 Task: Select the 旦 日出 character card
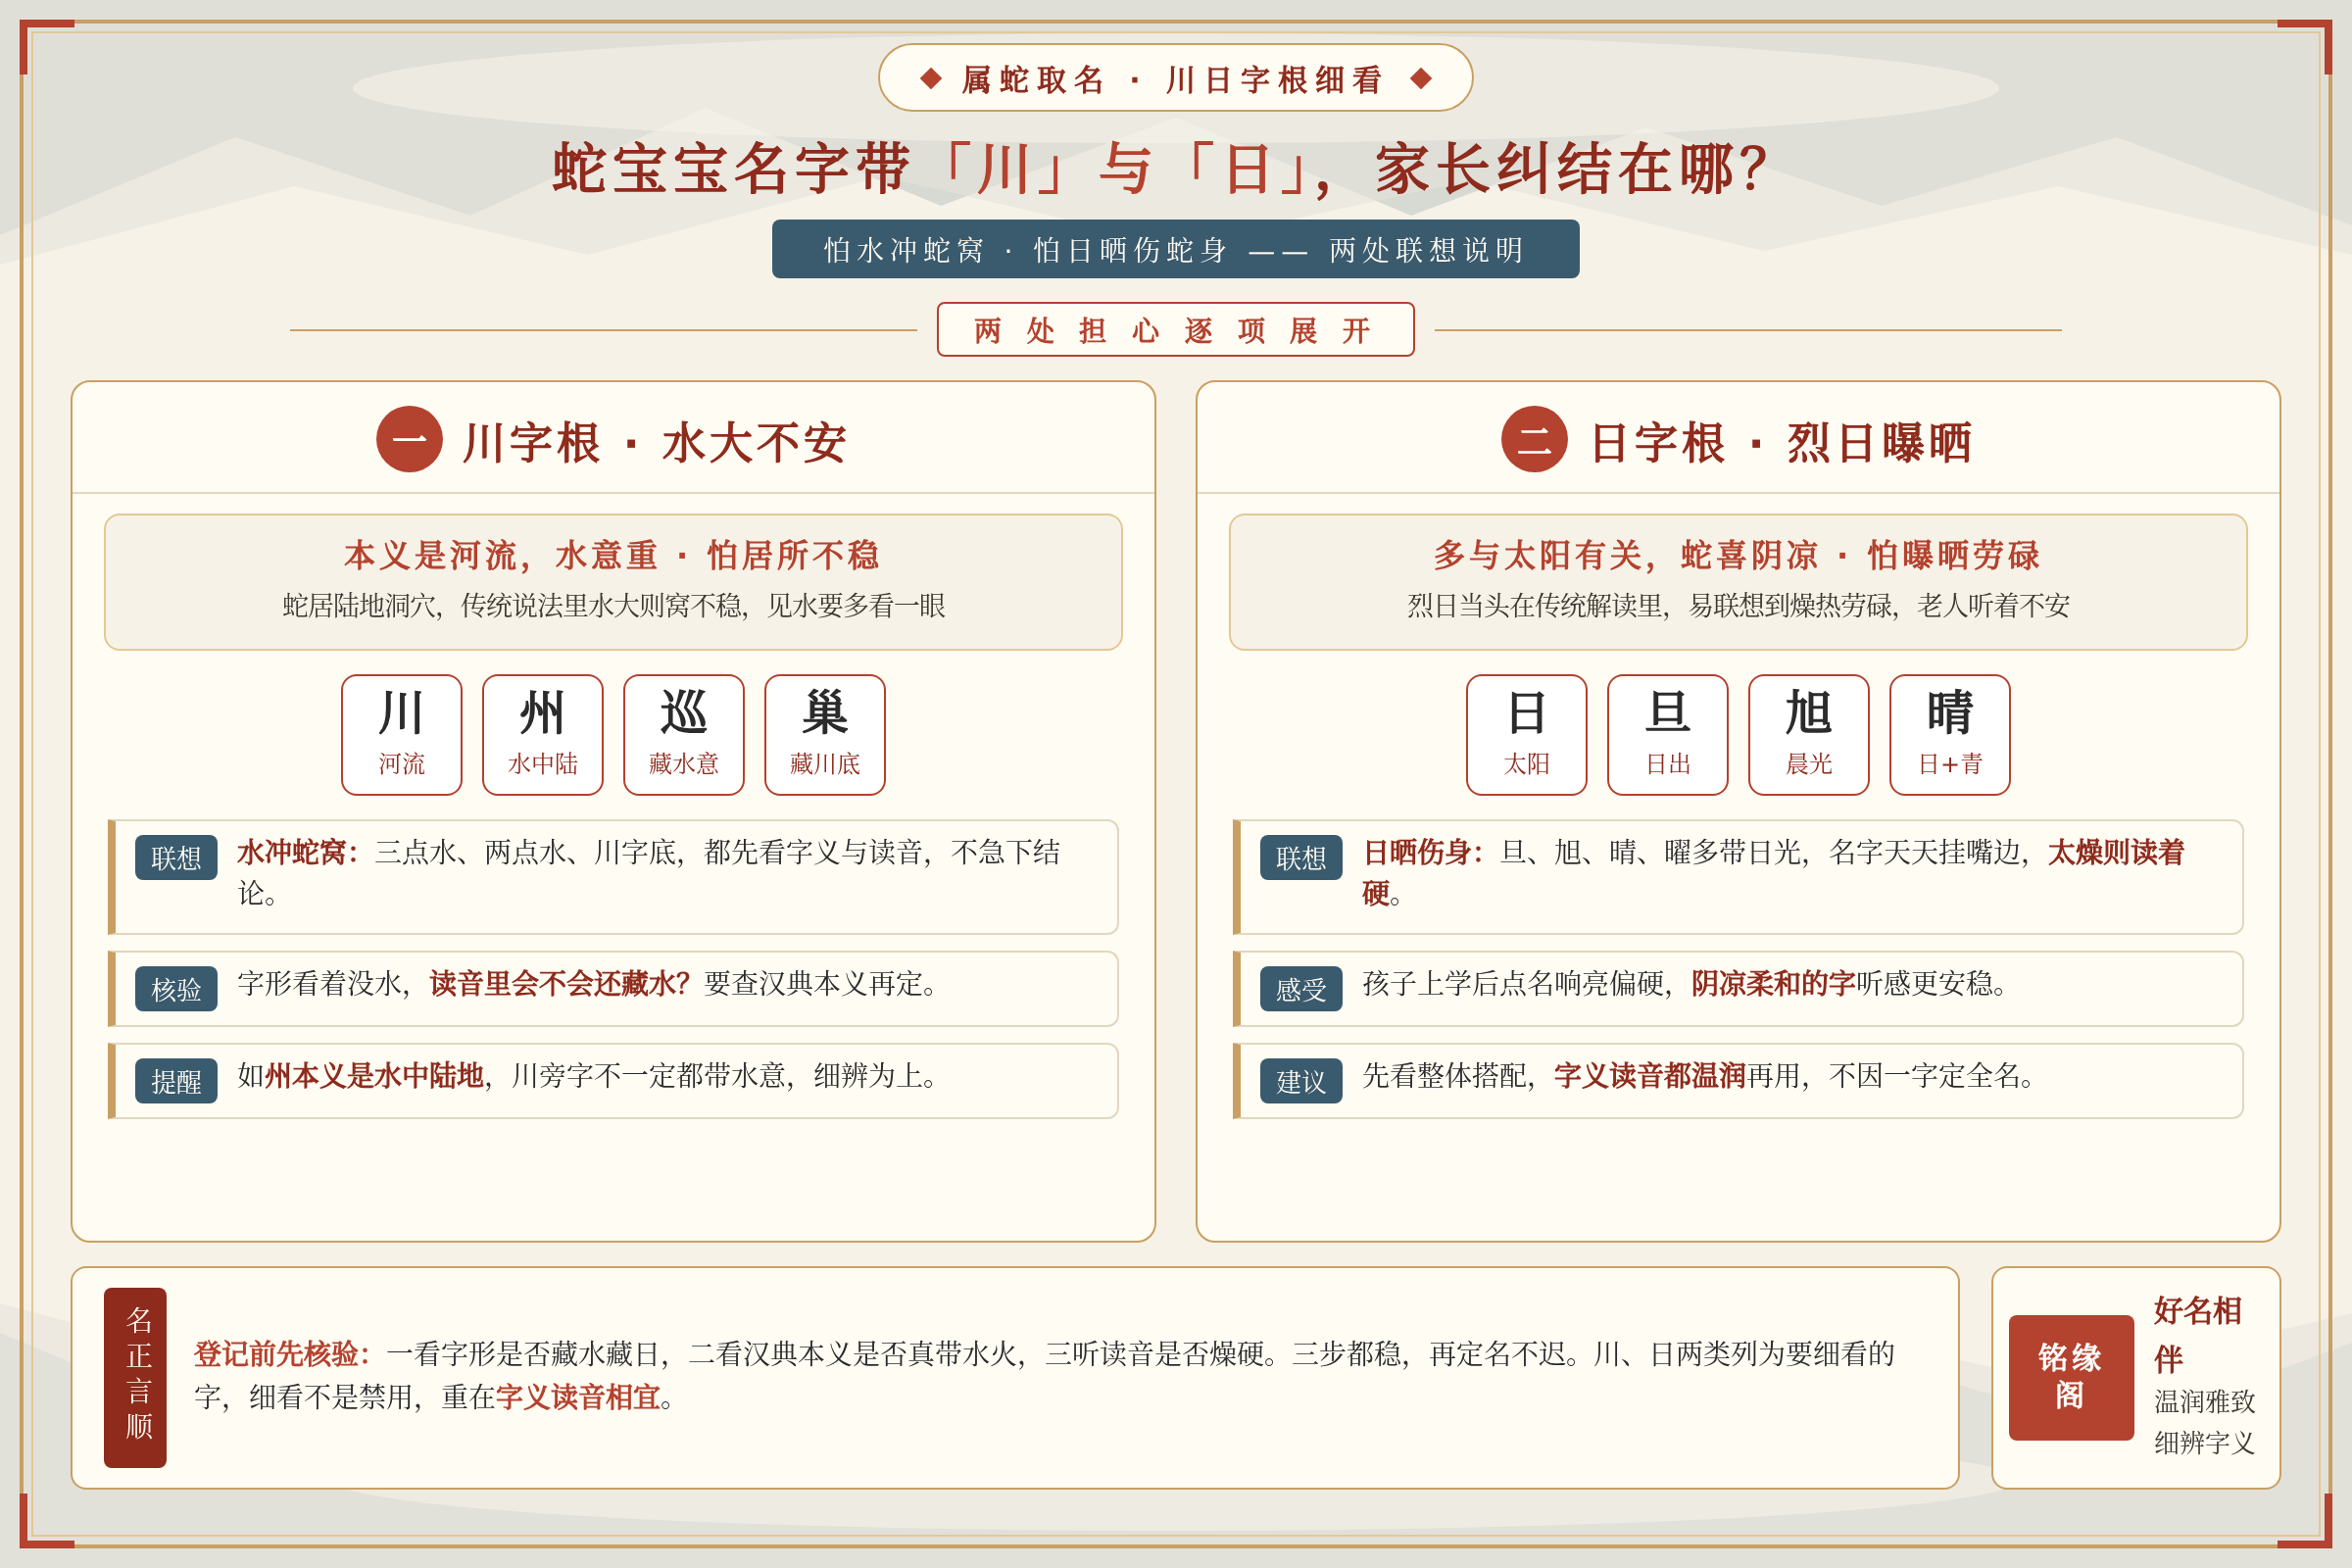1667,735
